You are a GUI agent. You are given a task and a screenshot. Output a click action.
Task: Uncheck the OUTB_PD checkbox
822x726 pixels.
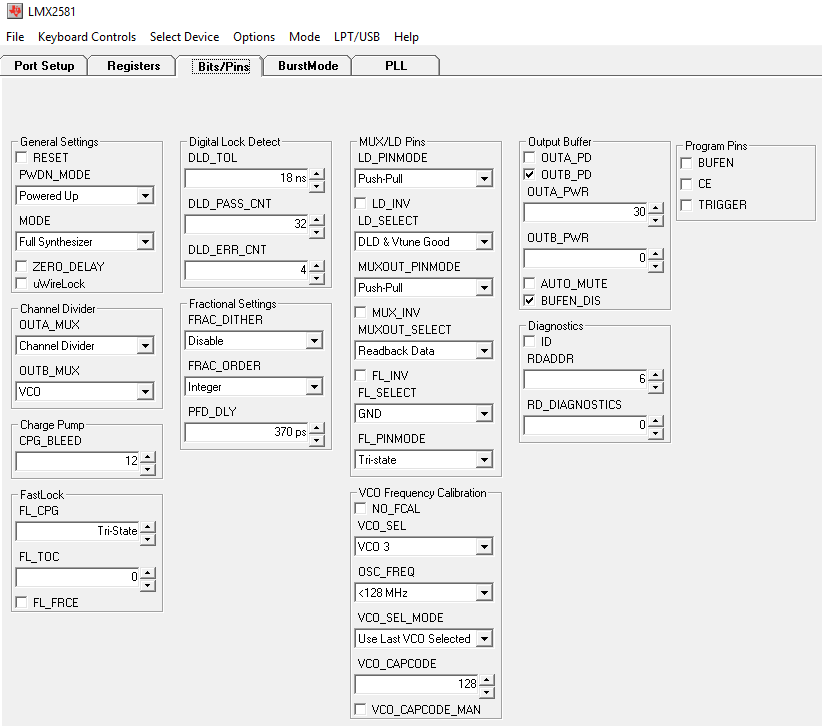click(x=529, y=174)
